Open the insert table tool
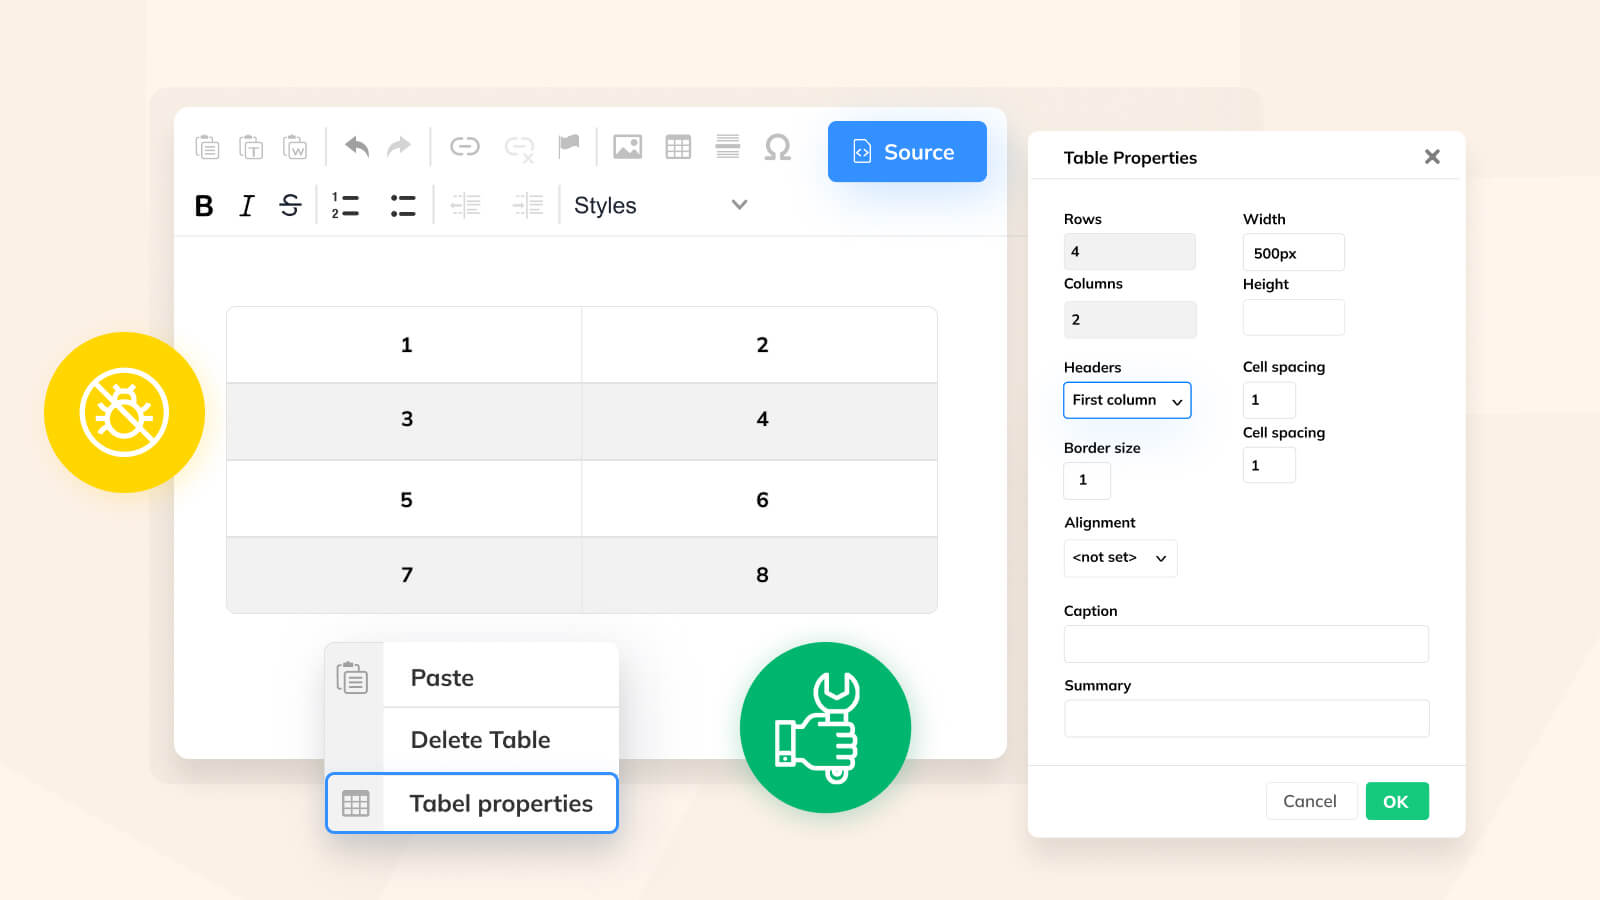 pos(678,147)
